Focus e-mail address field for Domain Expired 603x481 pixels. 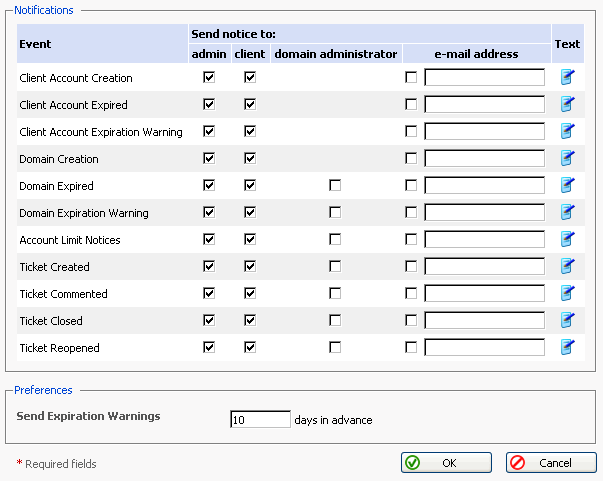pyautogui.click(x=485, y=185)
